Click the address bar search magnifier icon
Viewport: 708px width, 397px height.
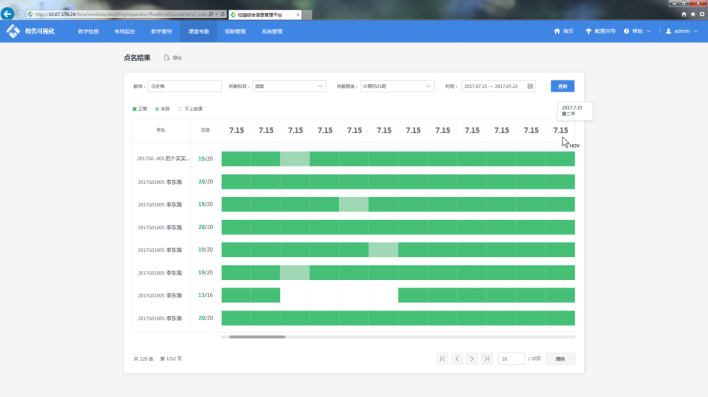pos(211,14)
